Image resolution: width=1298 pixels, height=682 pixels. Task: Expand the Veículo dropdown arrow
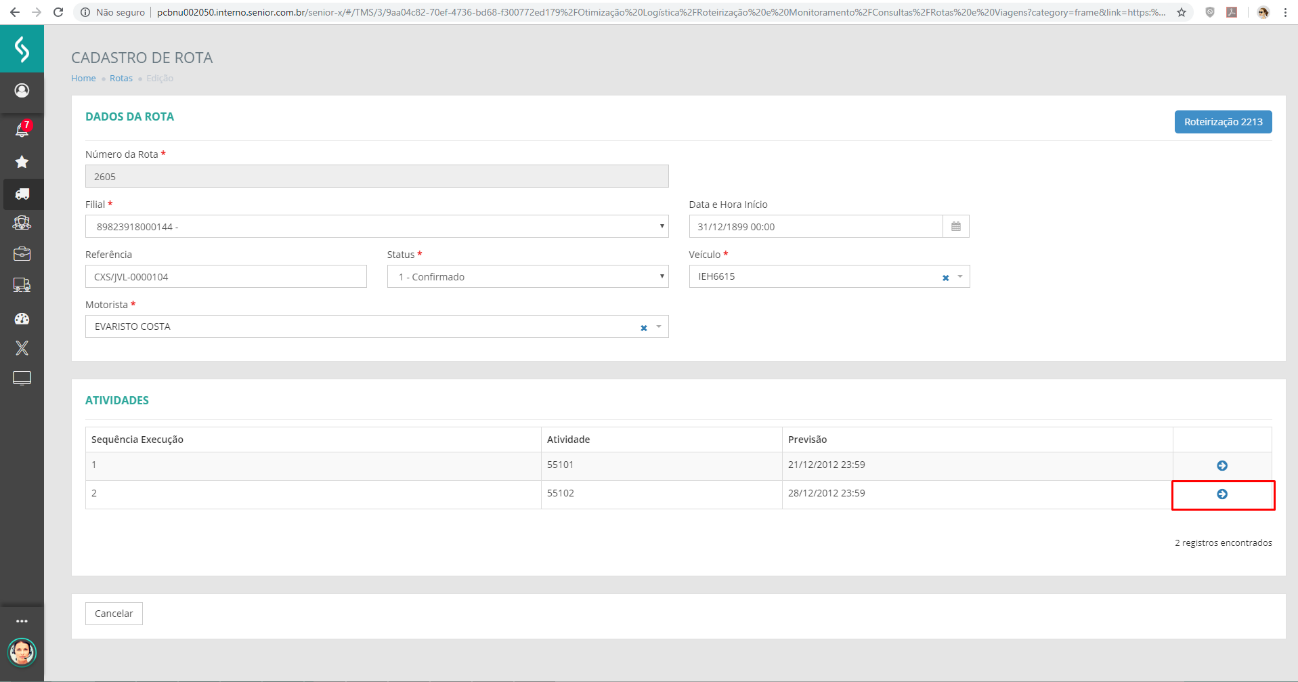[961, 278]
